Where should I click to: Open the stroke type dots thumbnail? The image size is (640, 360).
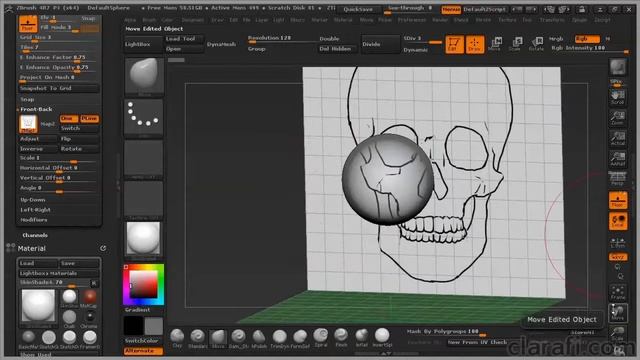[x=144, y=118]
